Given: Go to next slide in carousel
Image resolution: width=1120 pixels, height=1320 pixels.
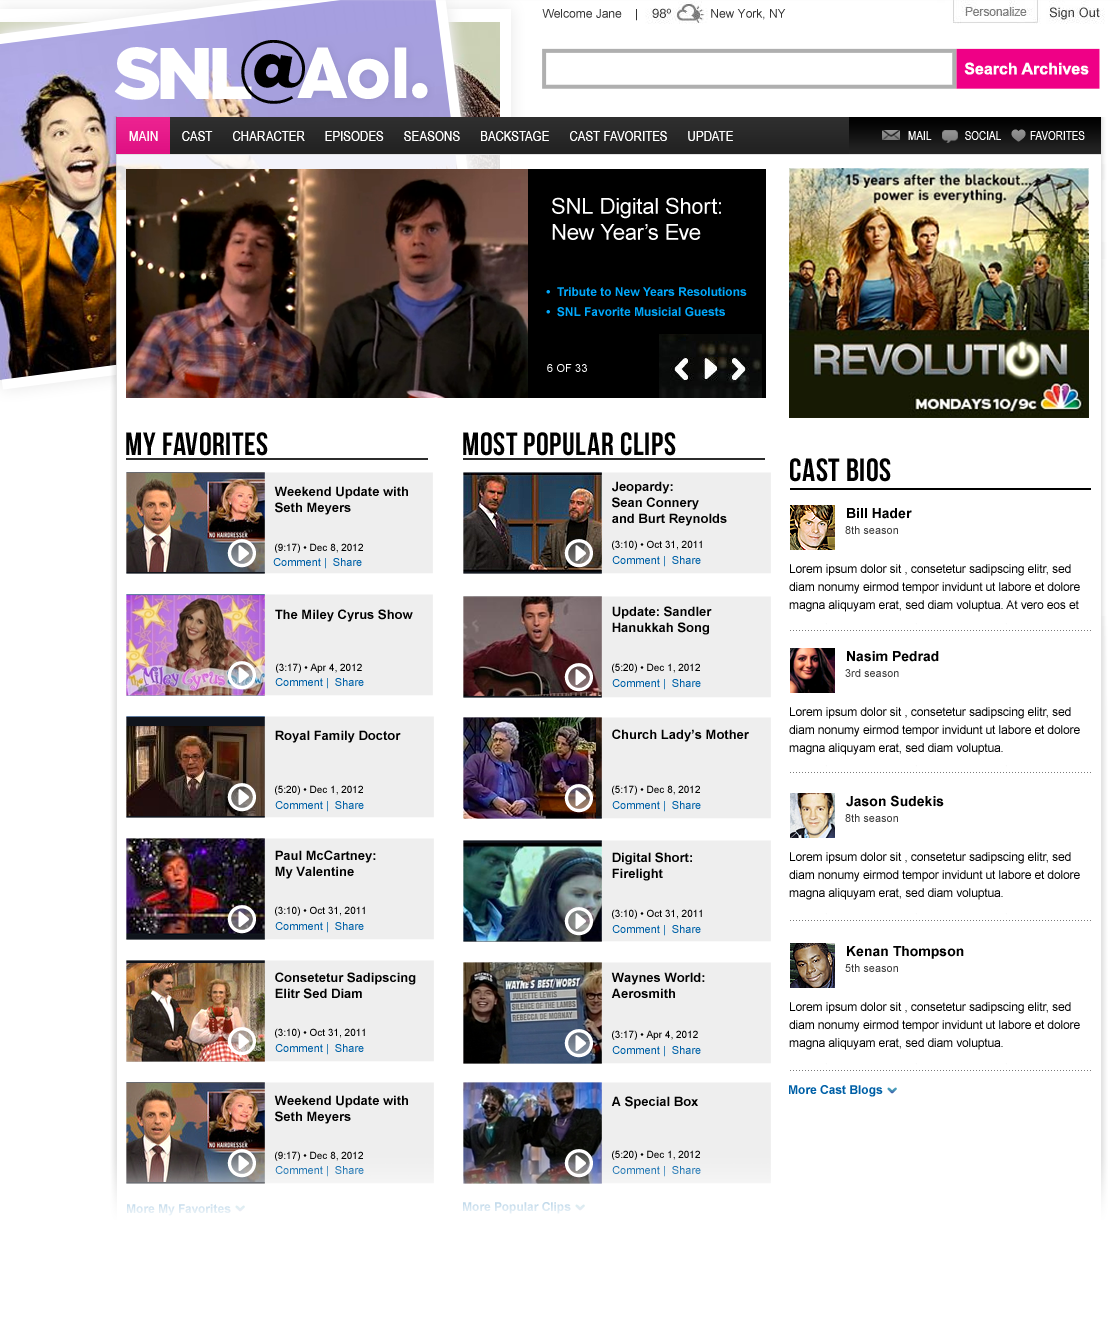Looking at the screenshot, I should pyautogui.click(x=738, y=369).
